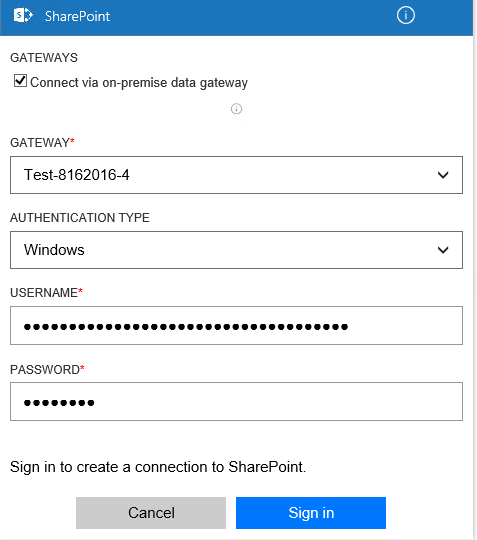The height and width of the screenshot is (540, 477).
Task: Click the SharePoint title text in header
Action: [77, 16]
